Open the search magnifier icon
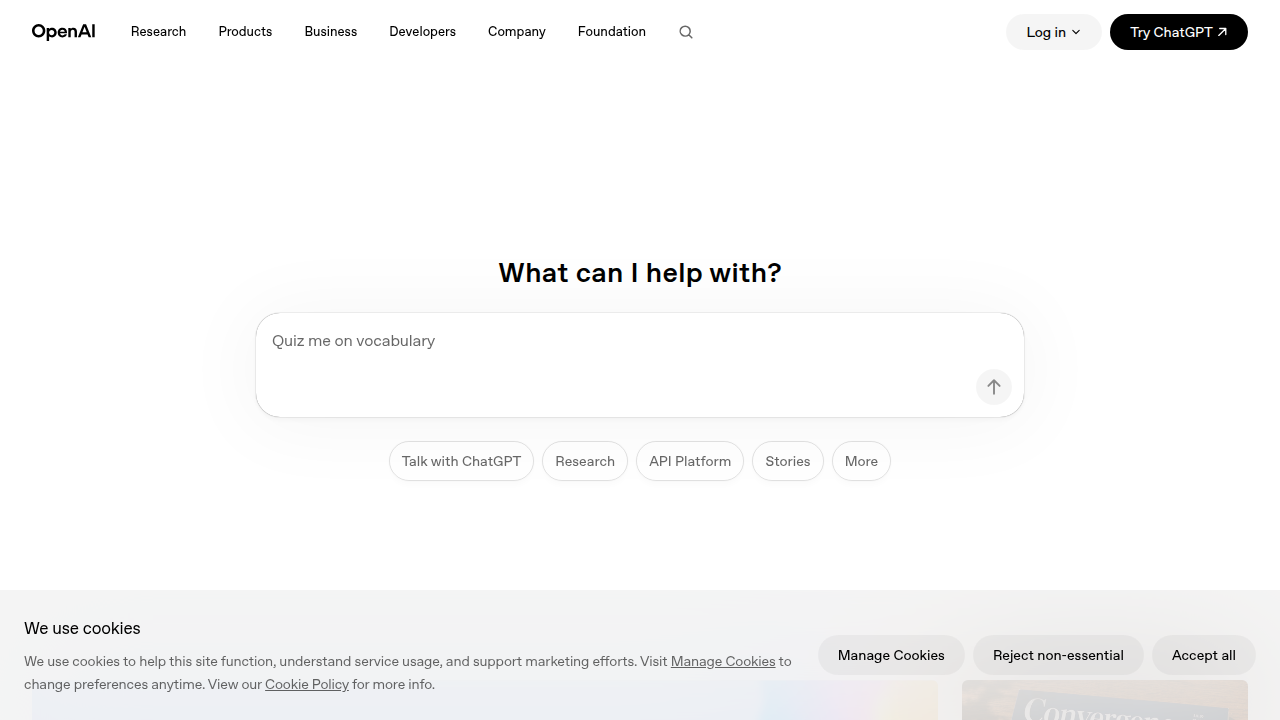Image resolution: width=1280 pixels, height=720 pixels. 686,32
